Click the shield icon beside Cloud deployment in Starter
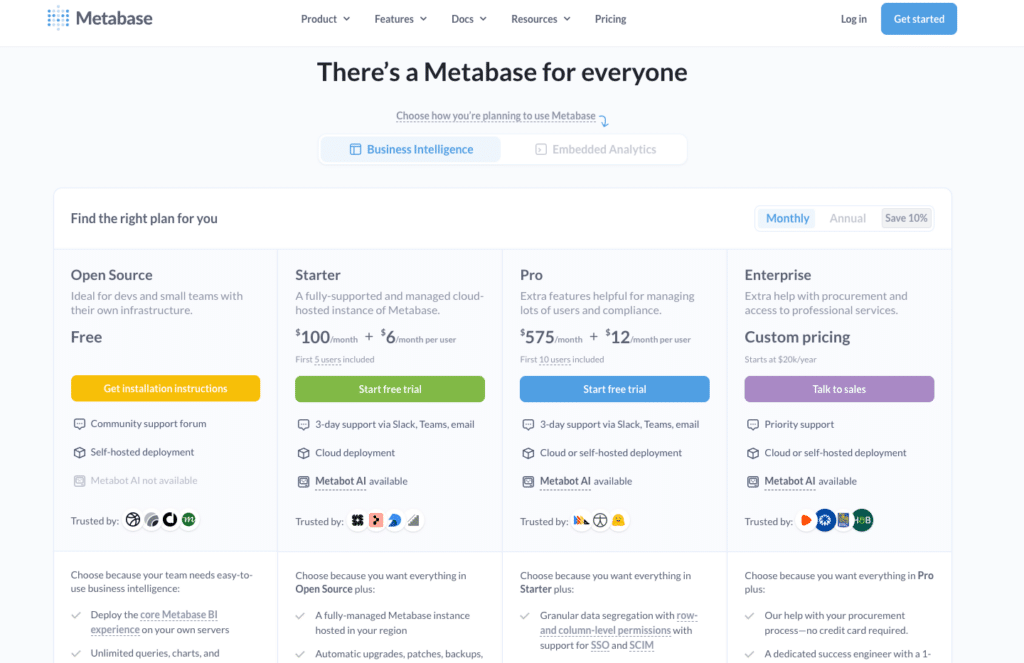Viewport: 1024px width, 663px height. point(303,452)
